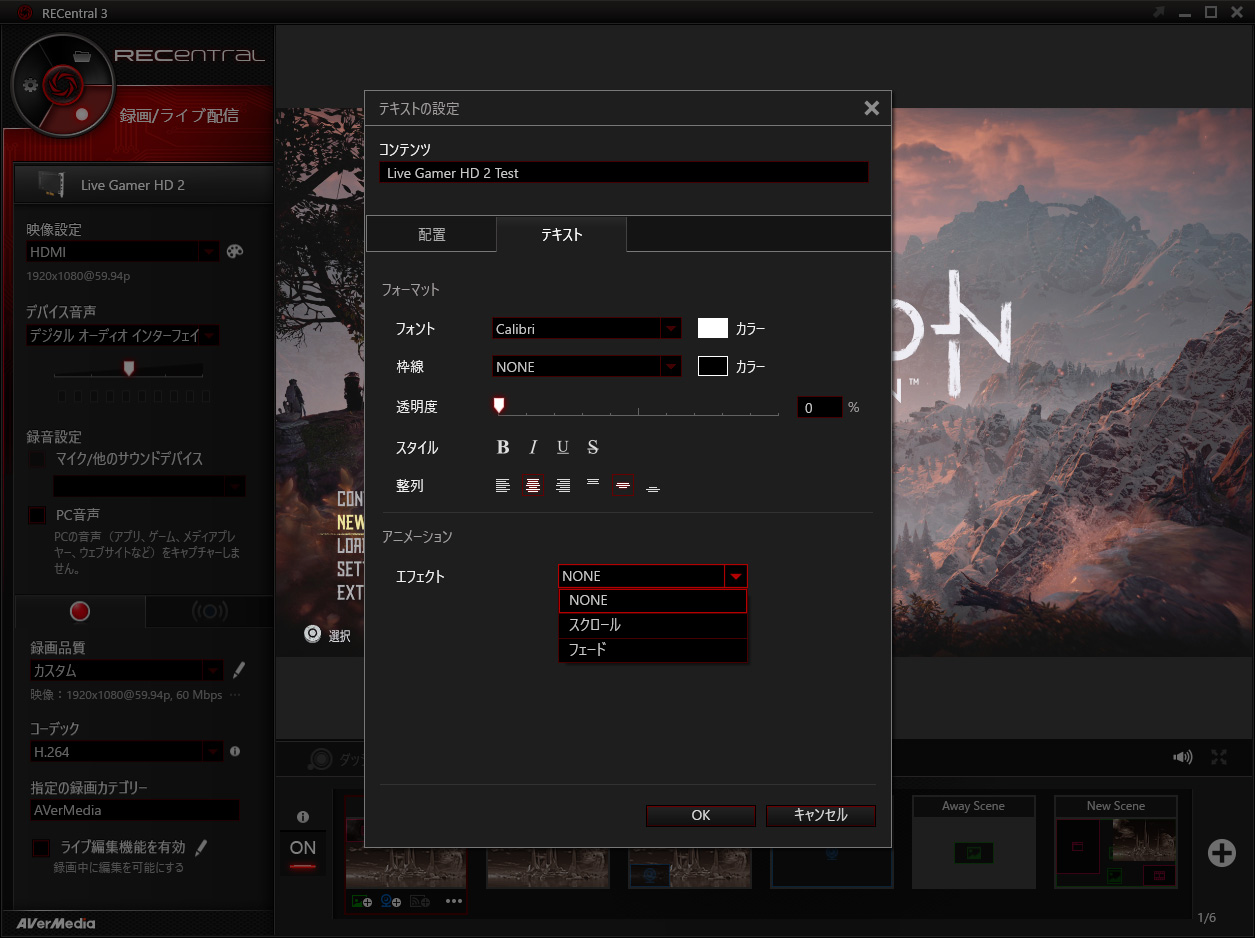Add a new scene with plus icon
The height and width of the screenshot is (938, 1255).
(x=1221, y=852)
